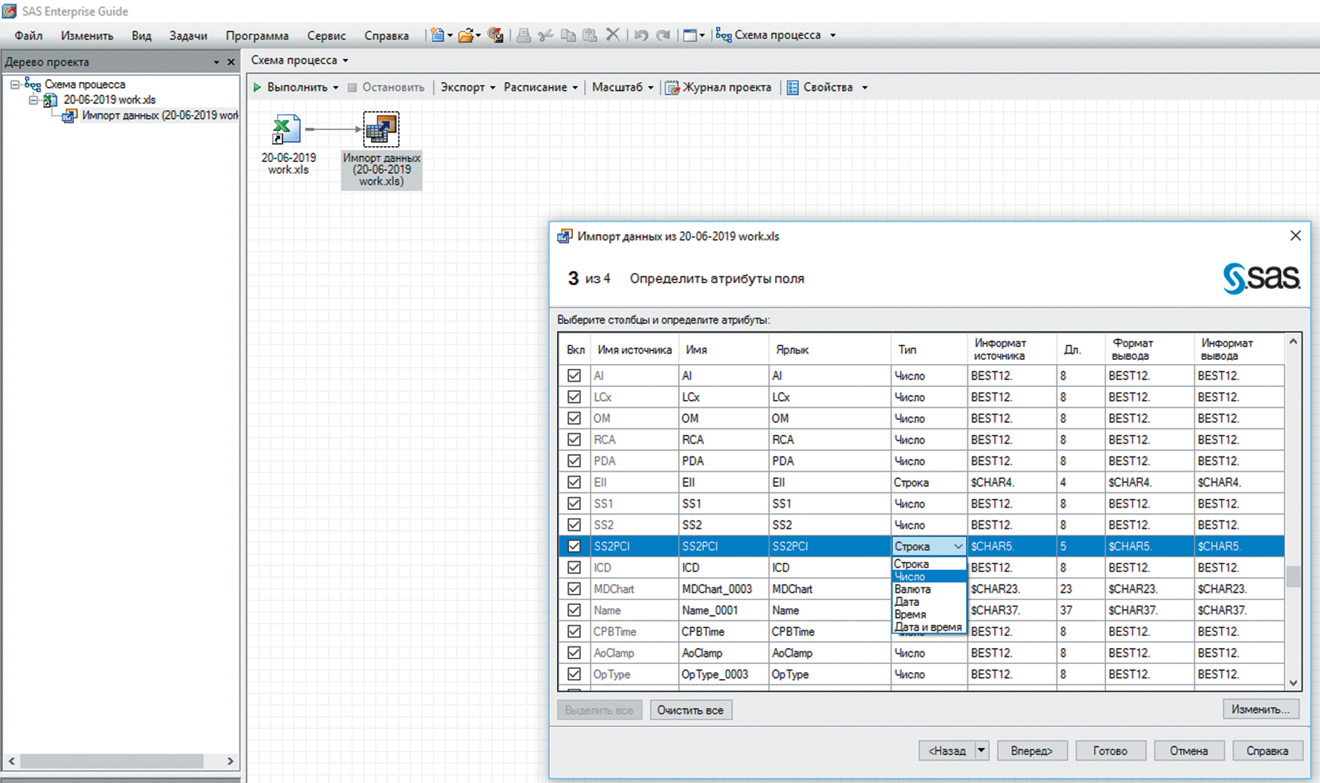Open the Задачи menu
The height and width of the screenshot is (783, 1320).
(188, 35)
